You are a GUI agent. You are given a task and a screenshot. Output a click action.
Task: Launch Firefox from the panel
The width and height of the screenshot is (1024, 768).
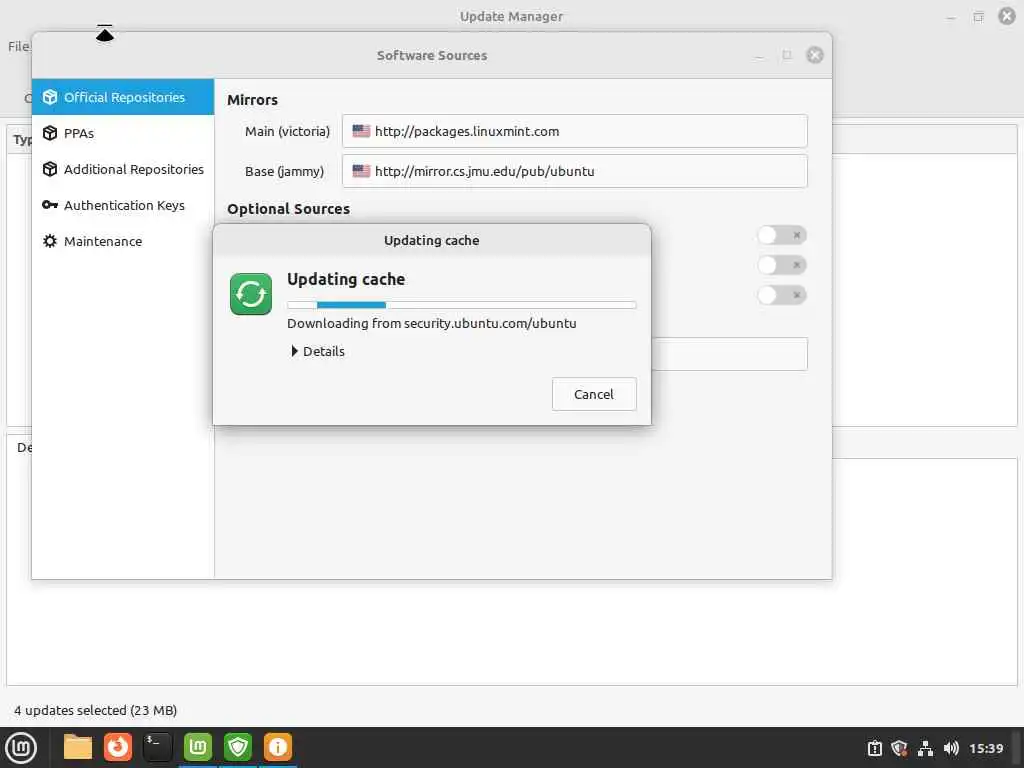(x=118, y=747)
